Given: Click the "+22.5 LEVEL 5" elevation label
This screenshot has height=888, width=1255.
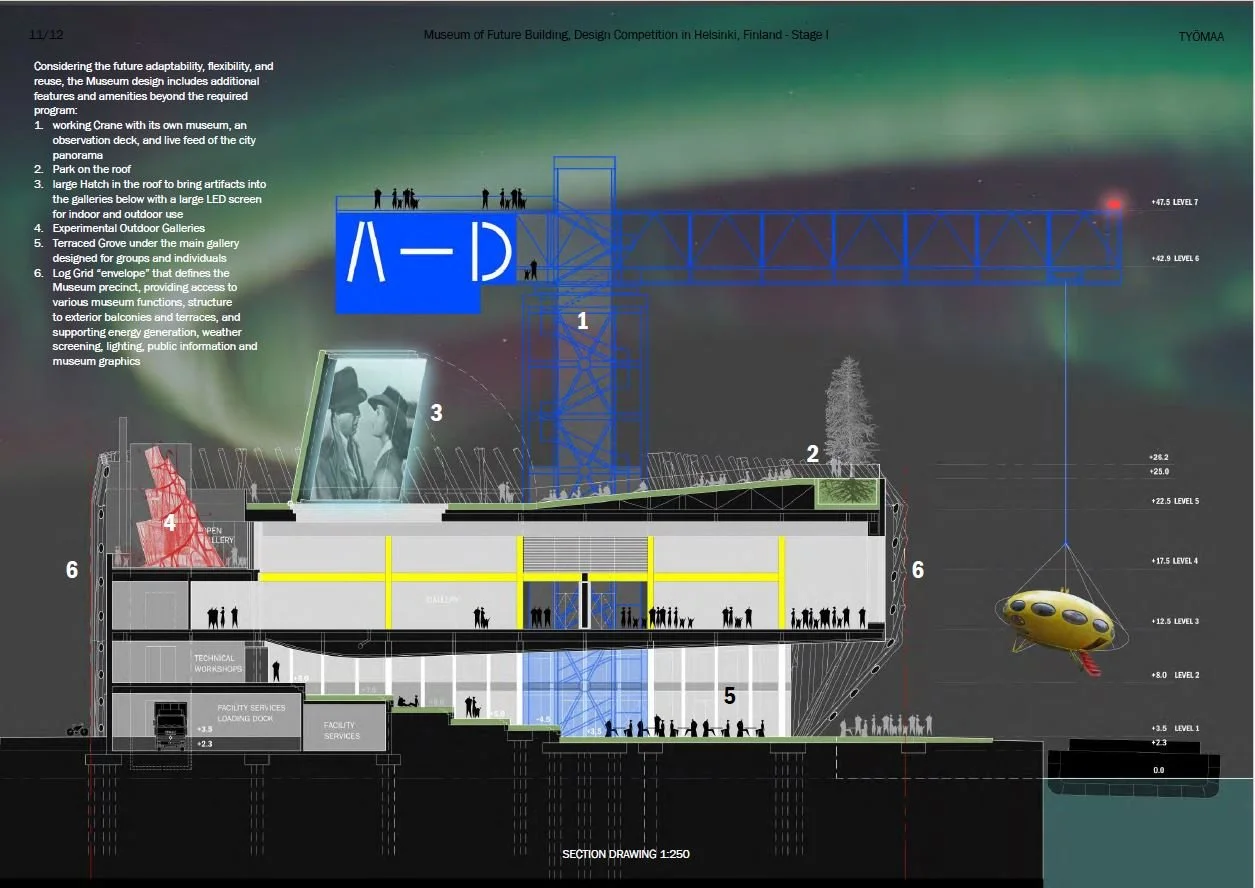Looking at the screenshot, I should [1175, 501].
